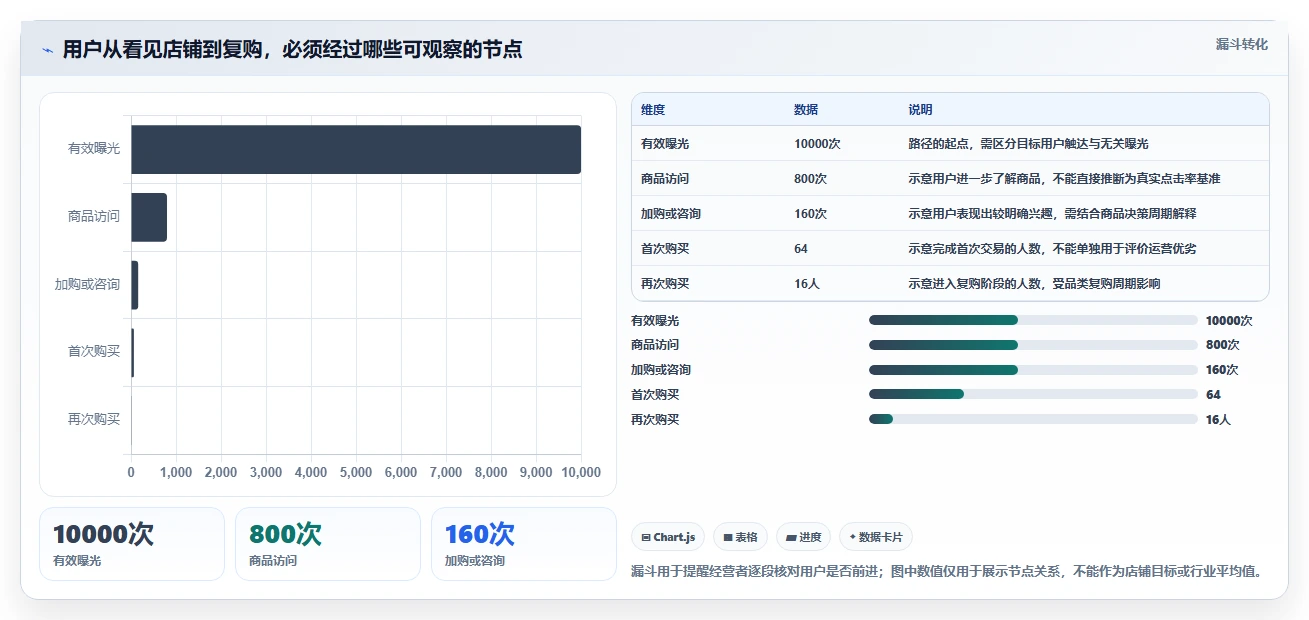Click the 10,000 tick on chart axis
Screen dimensions: 1309x620
pos(581,473)
